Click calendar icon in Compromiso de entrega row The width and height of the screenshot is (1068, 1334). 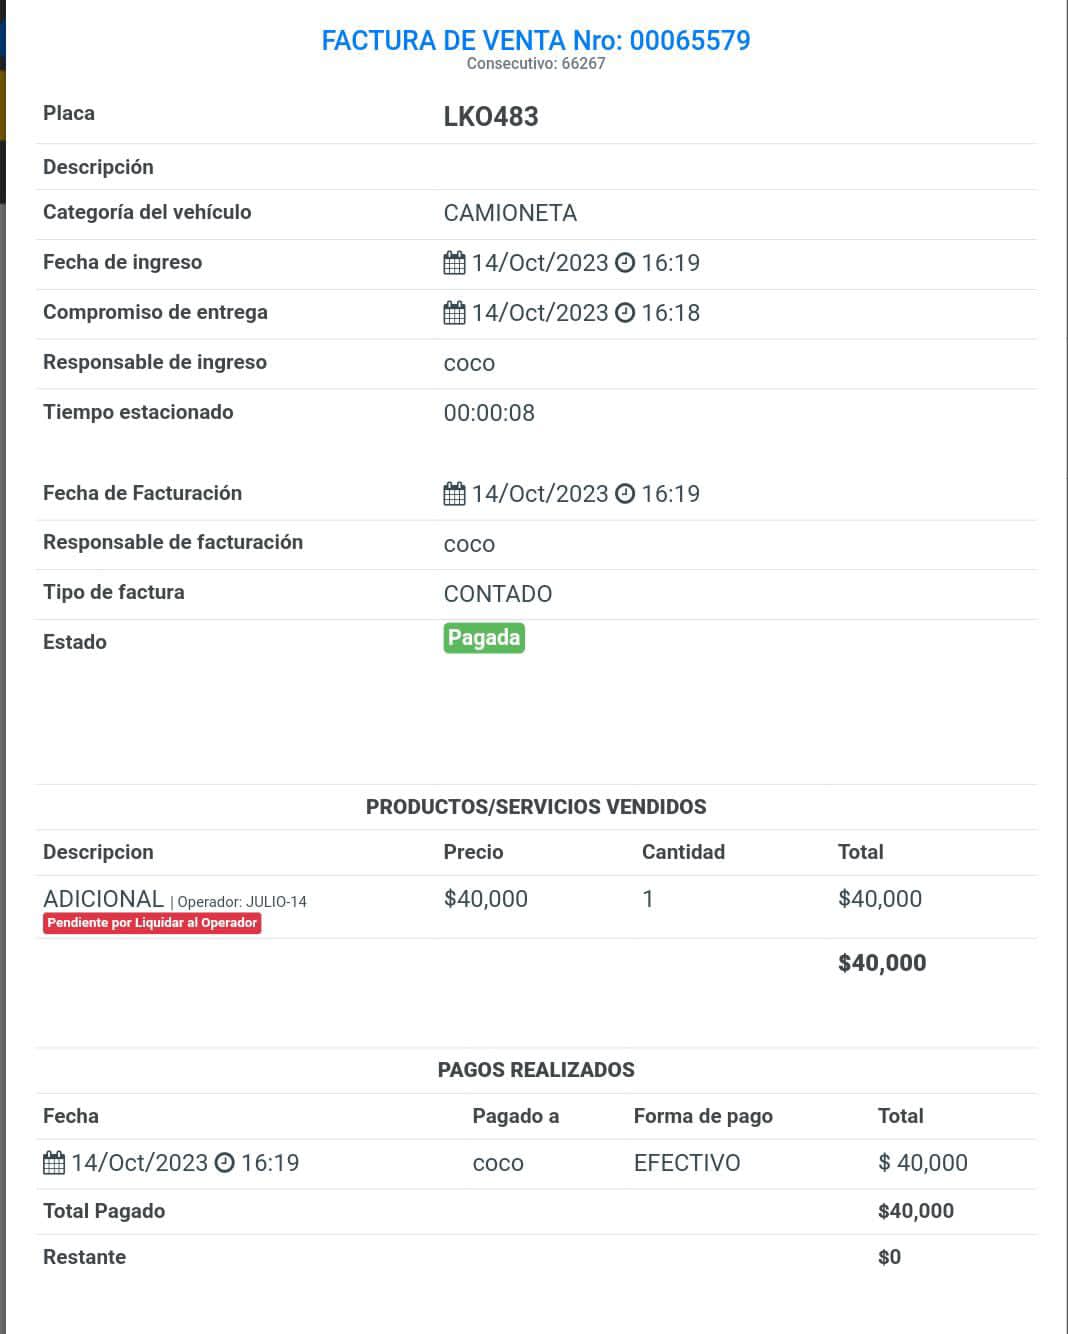point(454,313)
